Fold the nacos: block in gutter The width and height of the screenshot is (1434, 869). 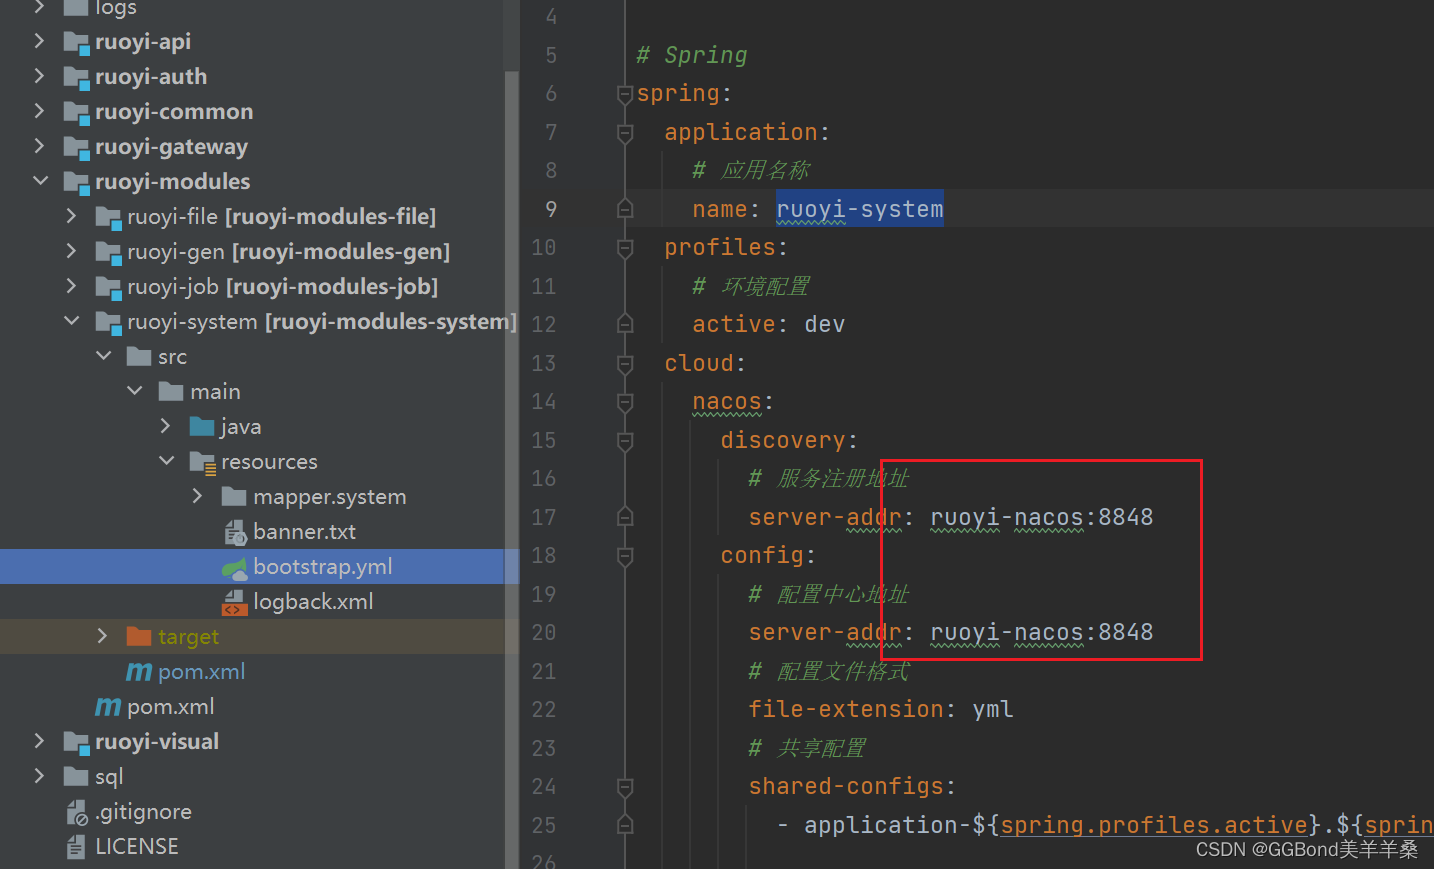pyautogui.click(x=625, y=402)
